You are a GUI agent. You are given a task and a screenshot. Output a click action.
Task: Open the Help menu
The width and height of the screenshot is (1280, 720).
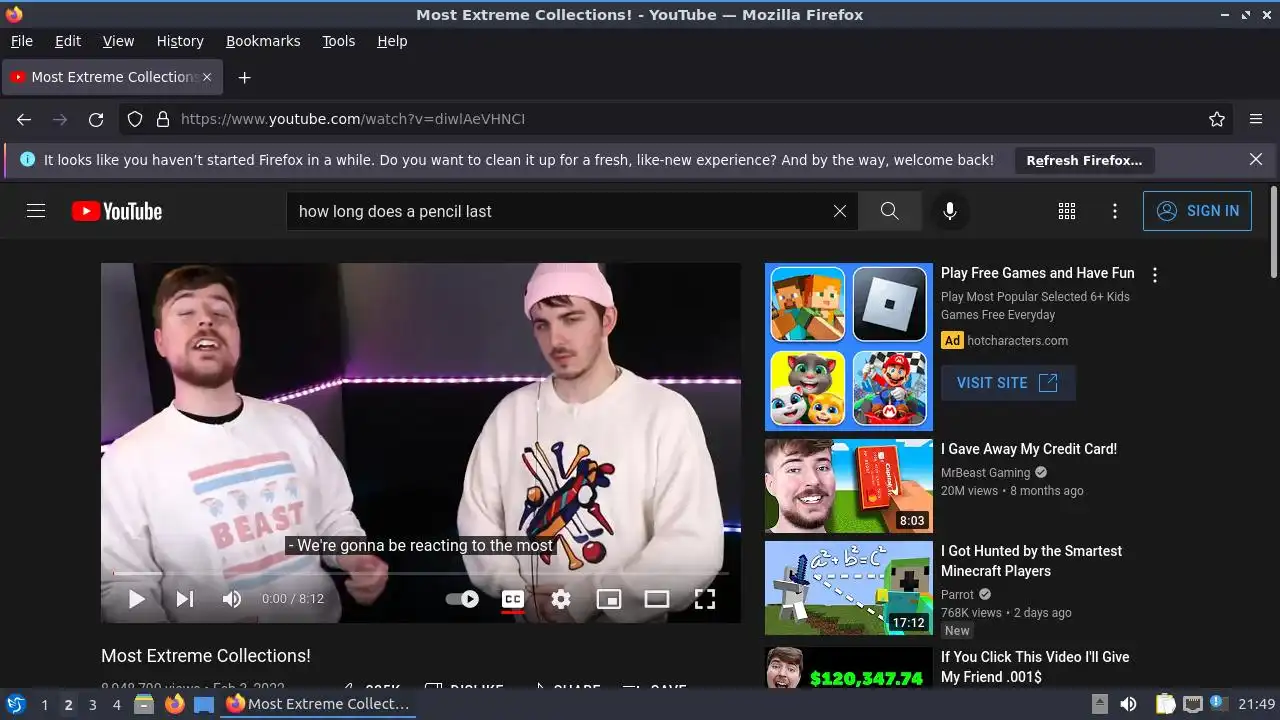(392, 41)
